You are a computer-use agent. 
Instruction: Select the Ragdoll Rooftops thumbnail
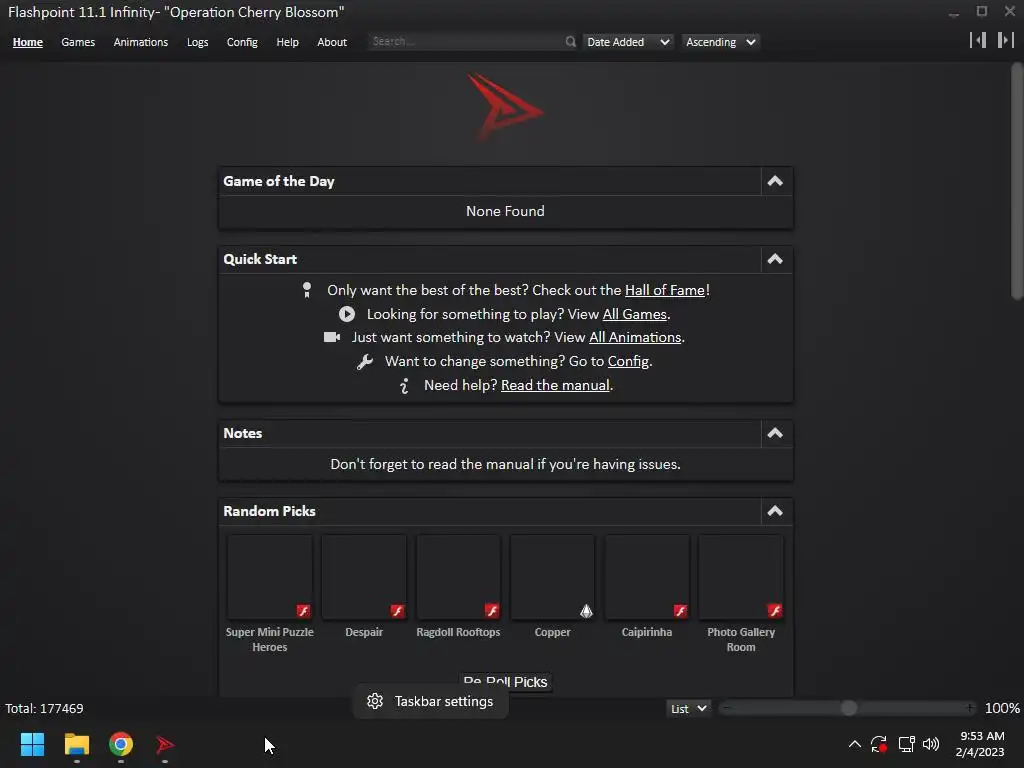click(x=458, y=577)
